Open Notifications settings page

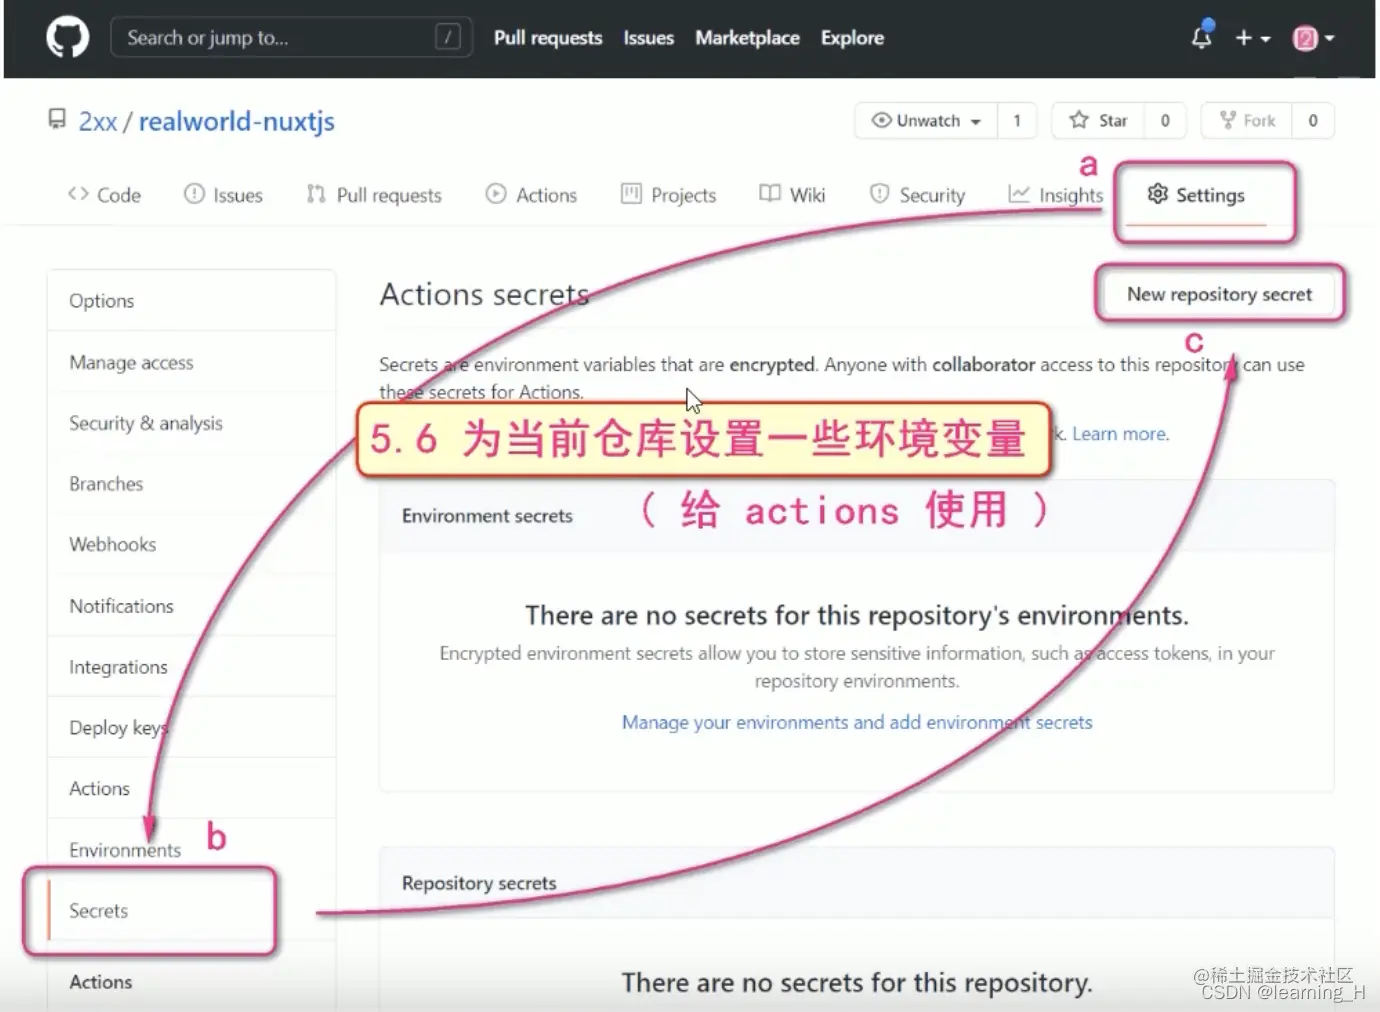pos(191,606)
